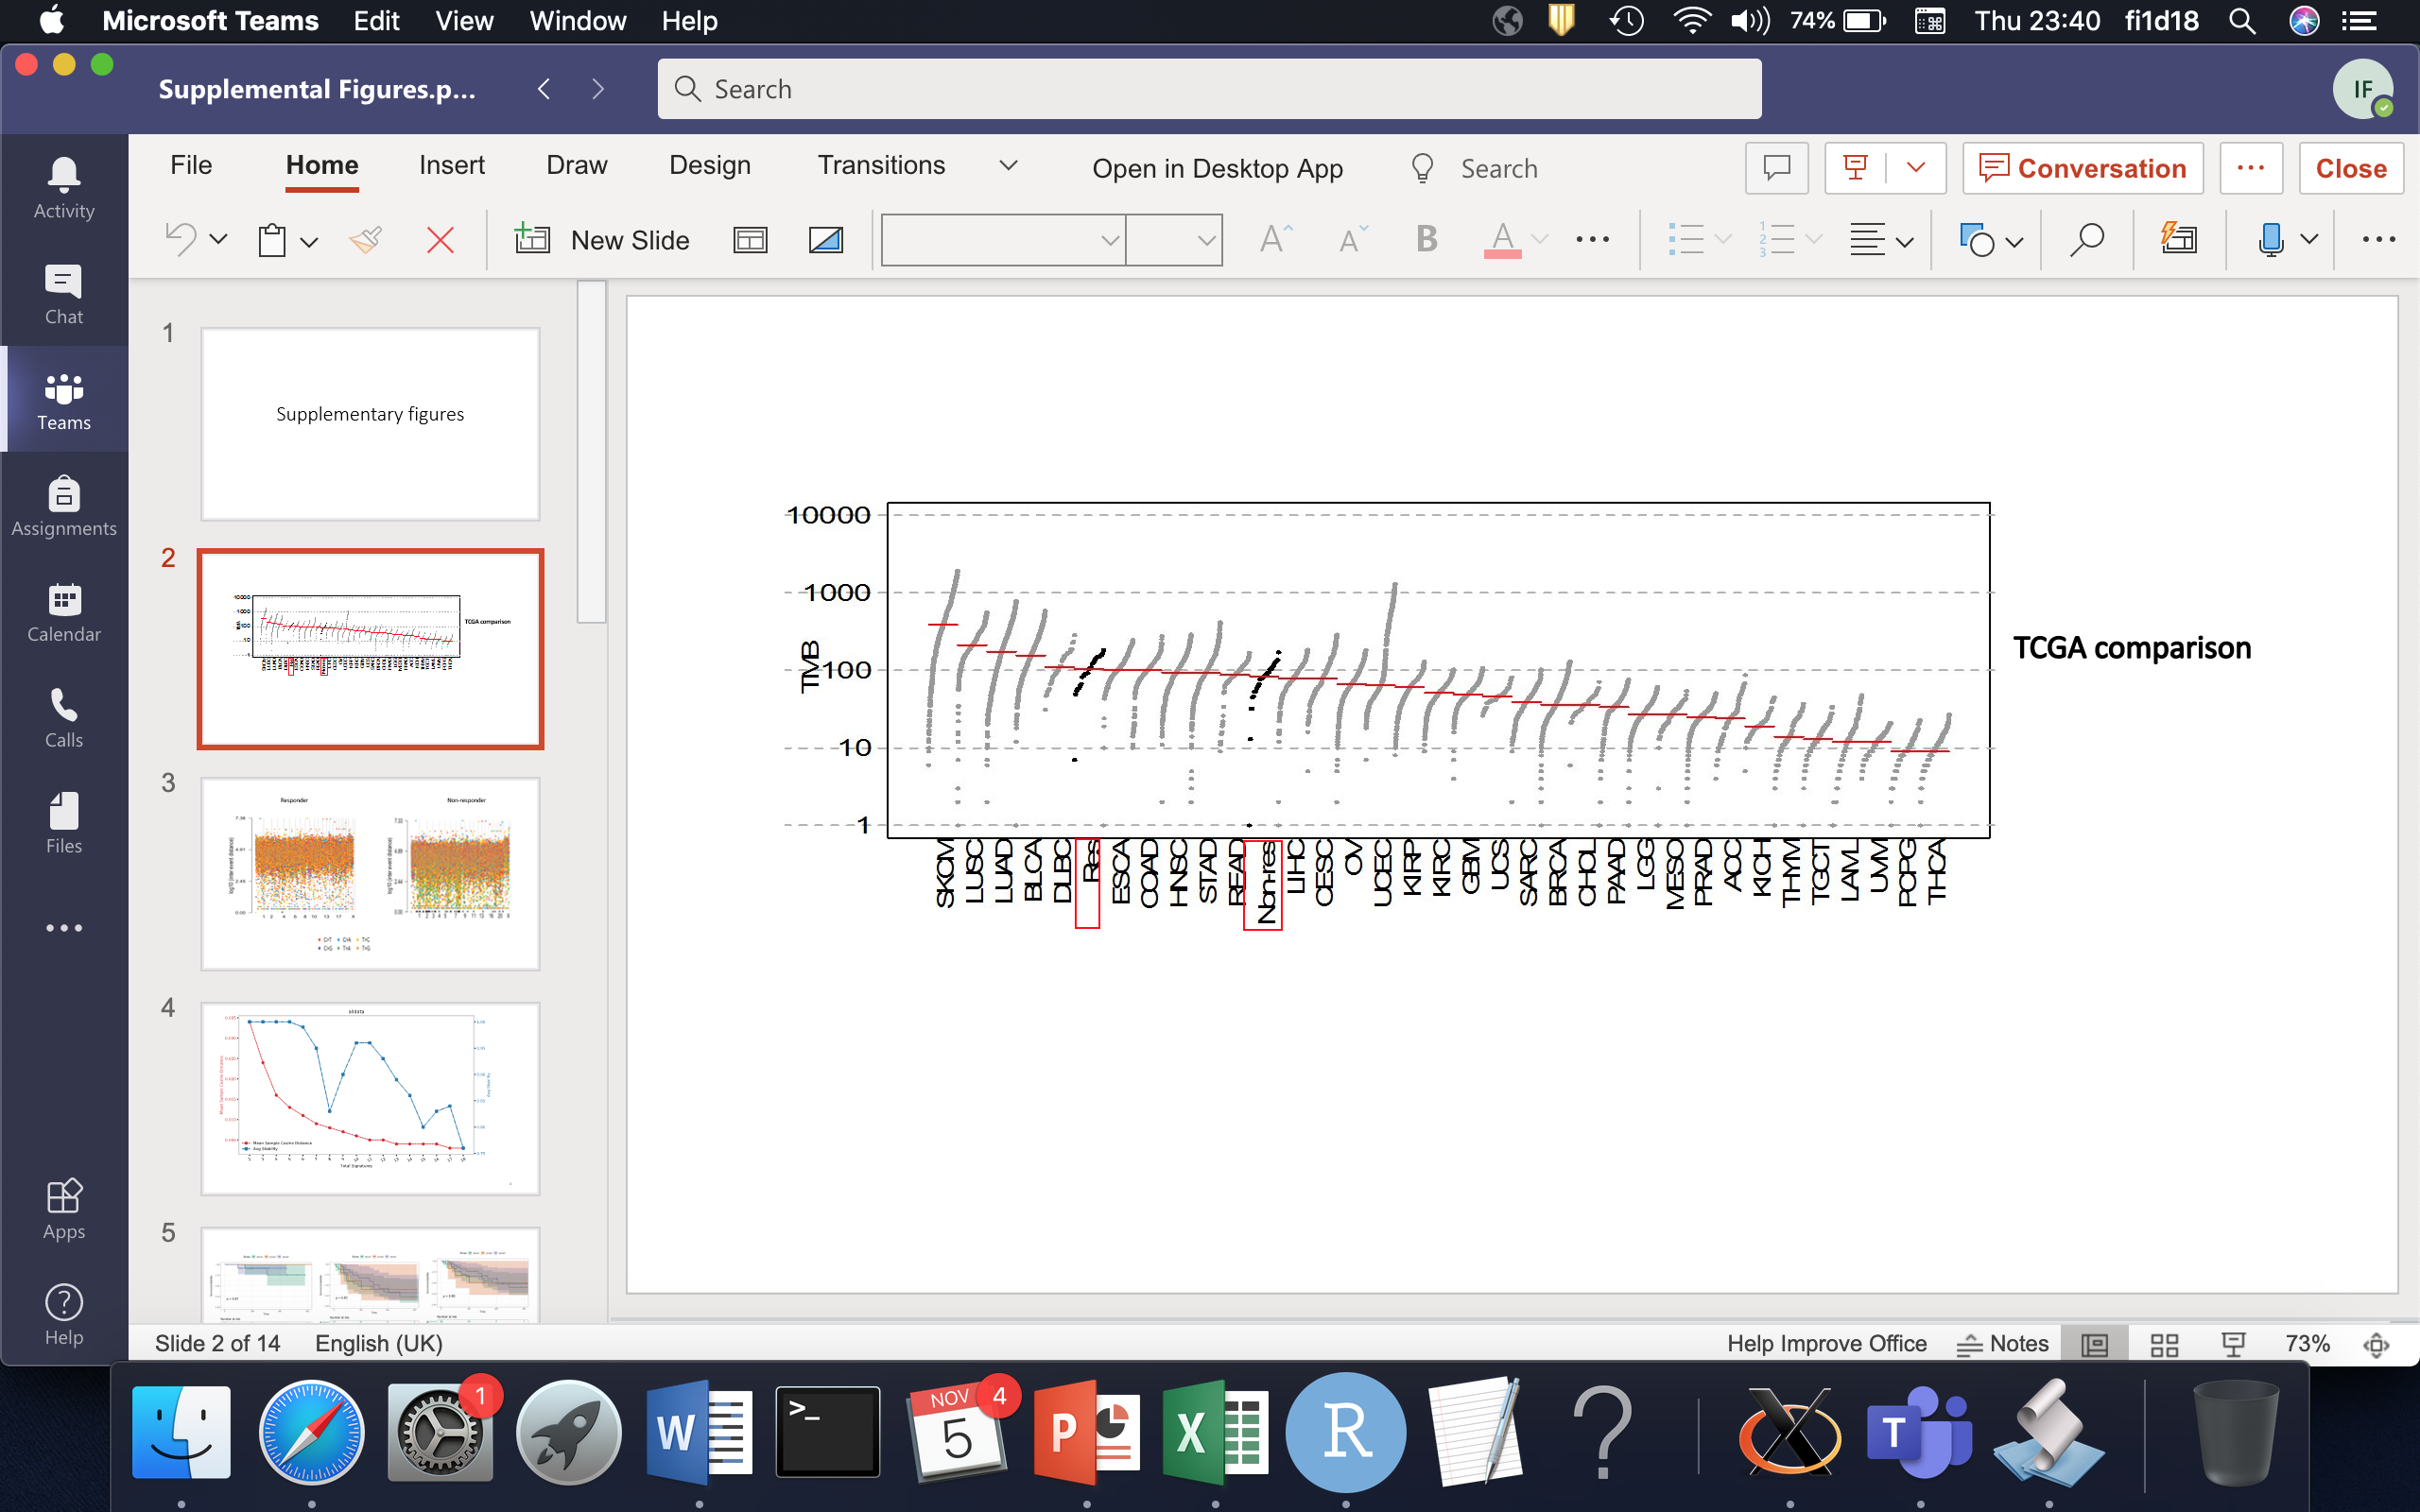Start the slideshow from status bar

[2236, 1343]
